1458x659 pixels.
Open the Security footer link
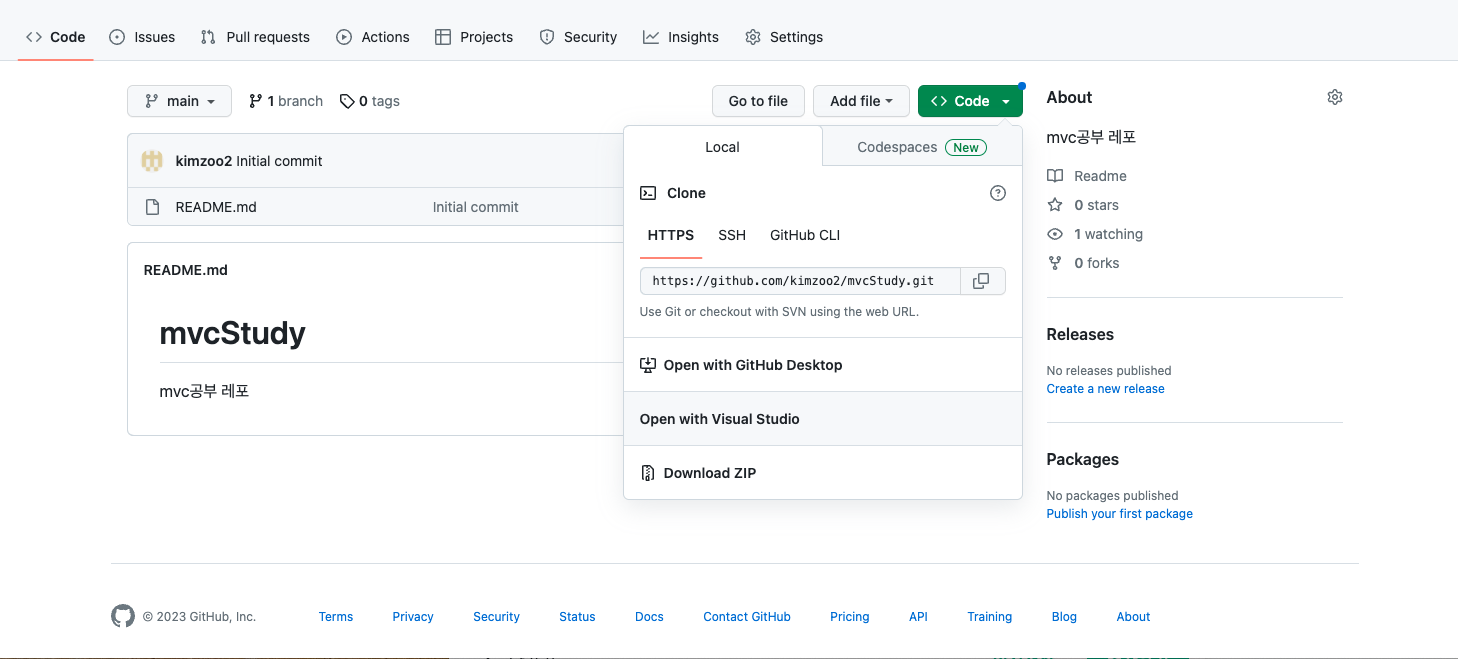(496, 617)
